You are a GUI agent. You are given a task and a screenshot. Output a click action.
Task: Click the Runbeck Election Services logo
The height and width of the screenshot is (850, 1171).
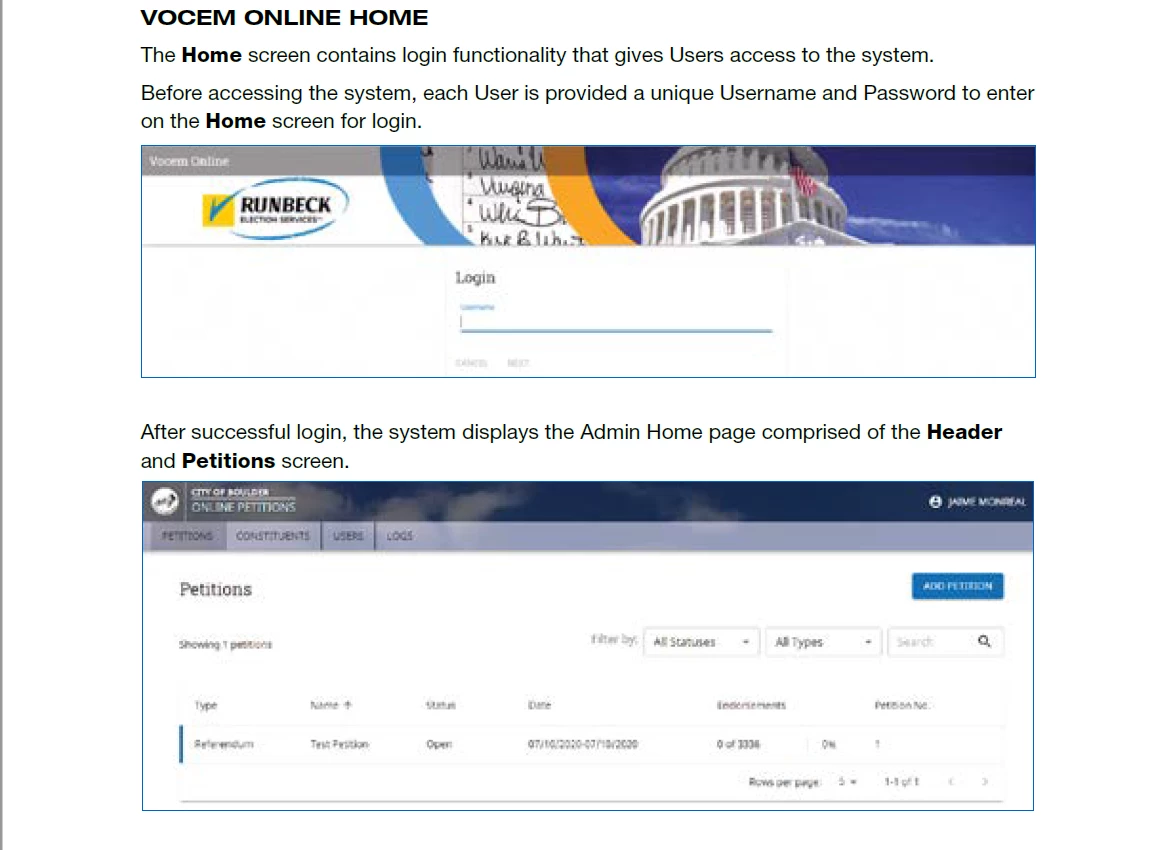click(274, 208)
